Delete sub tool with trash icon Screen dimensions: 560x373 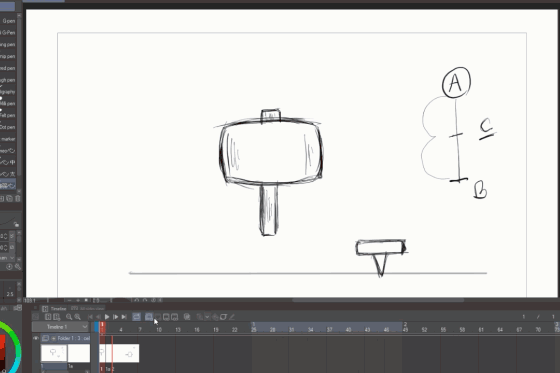point(18,199)
